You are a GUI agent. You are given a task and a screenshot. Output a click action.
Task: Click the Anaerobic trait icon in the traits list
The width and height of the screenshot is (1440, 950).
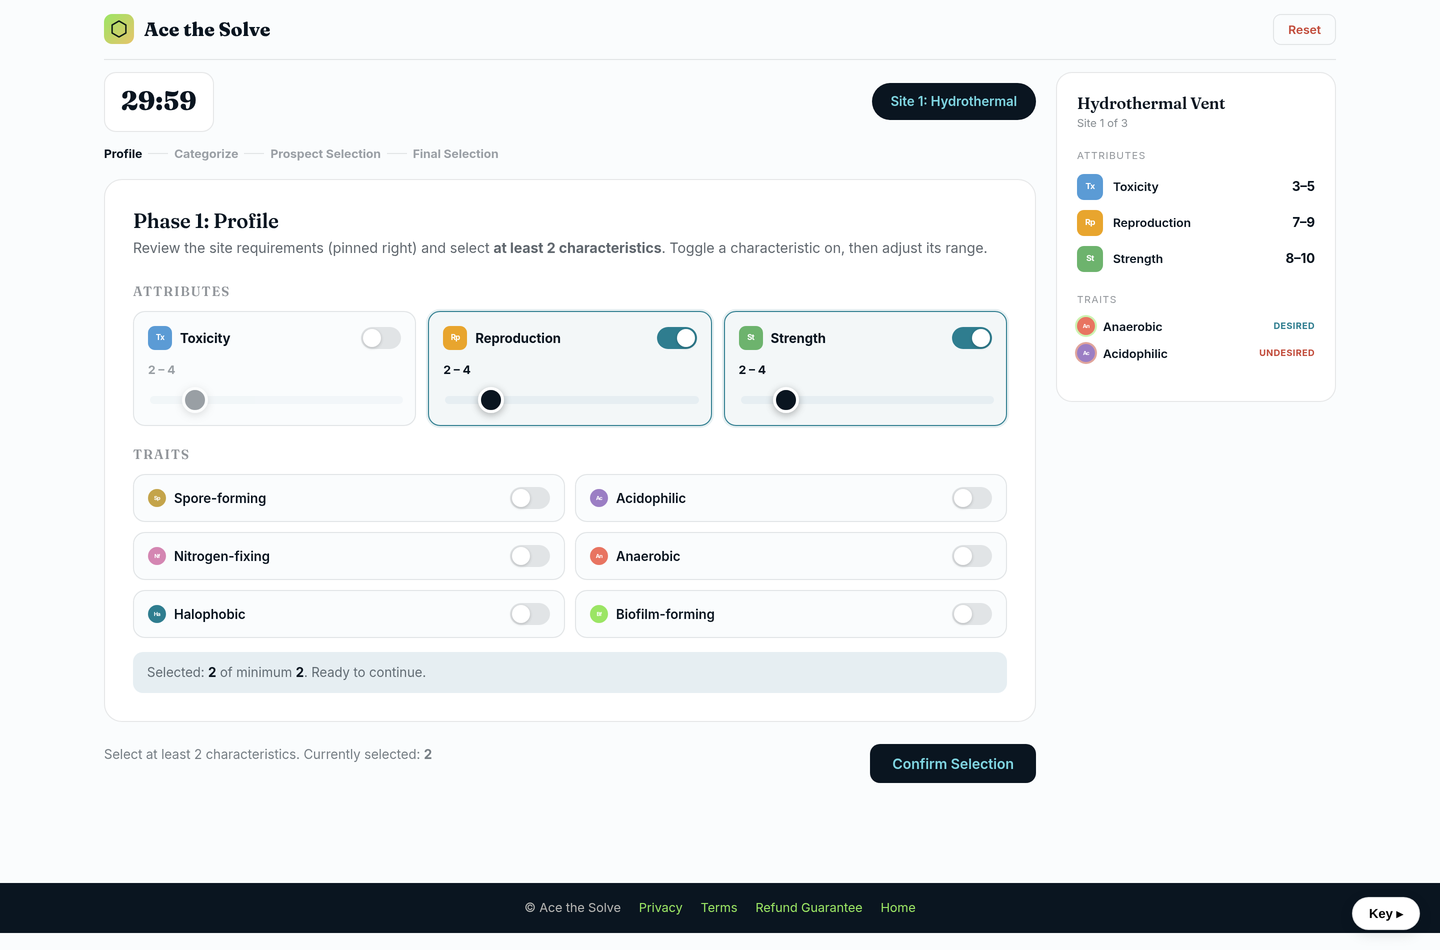(x=599, y=556)
